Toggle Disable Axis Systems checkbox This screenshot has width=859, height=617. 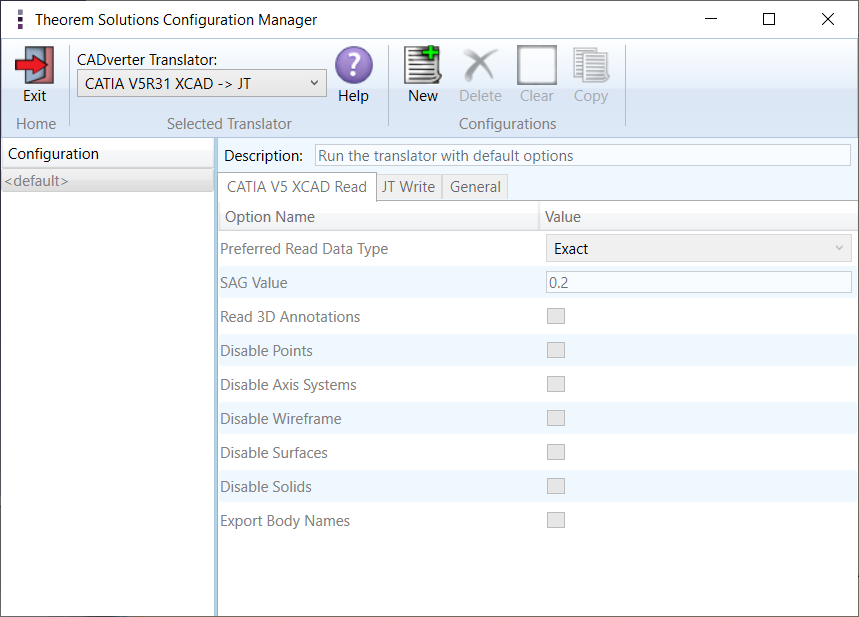coord(556,384)
